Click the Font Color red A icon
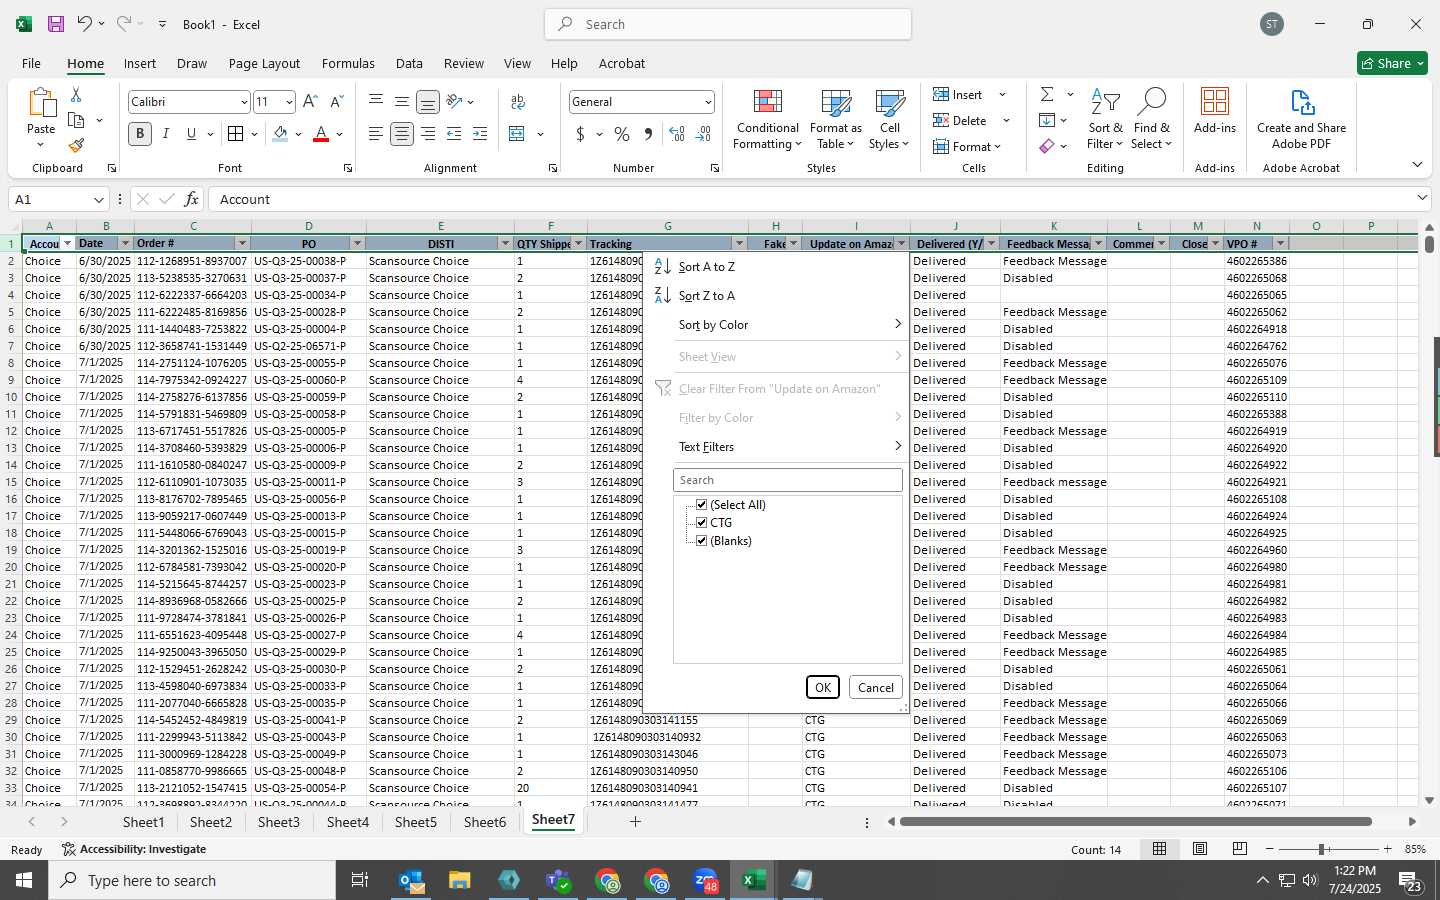Viewport: 1440px width, 900px height. click(321, 134)
